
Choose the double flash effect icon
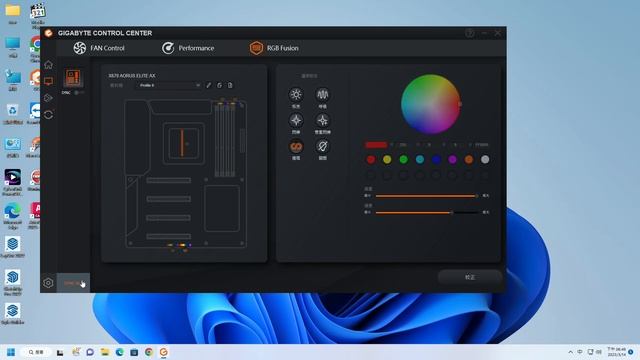322,120
